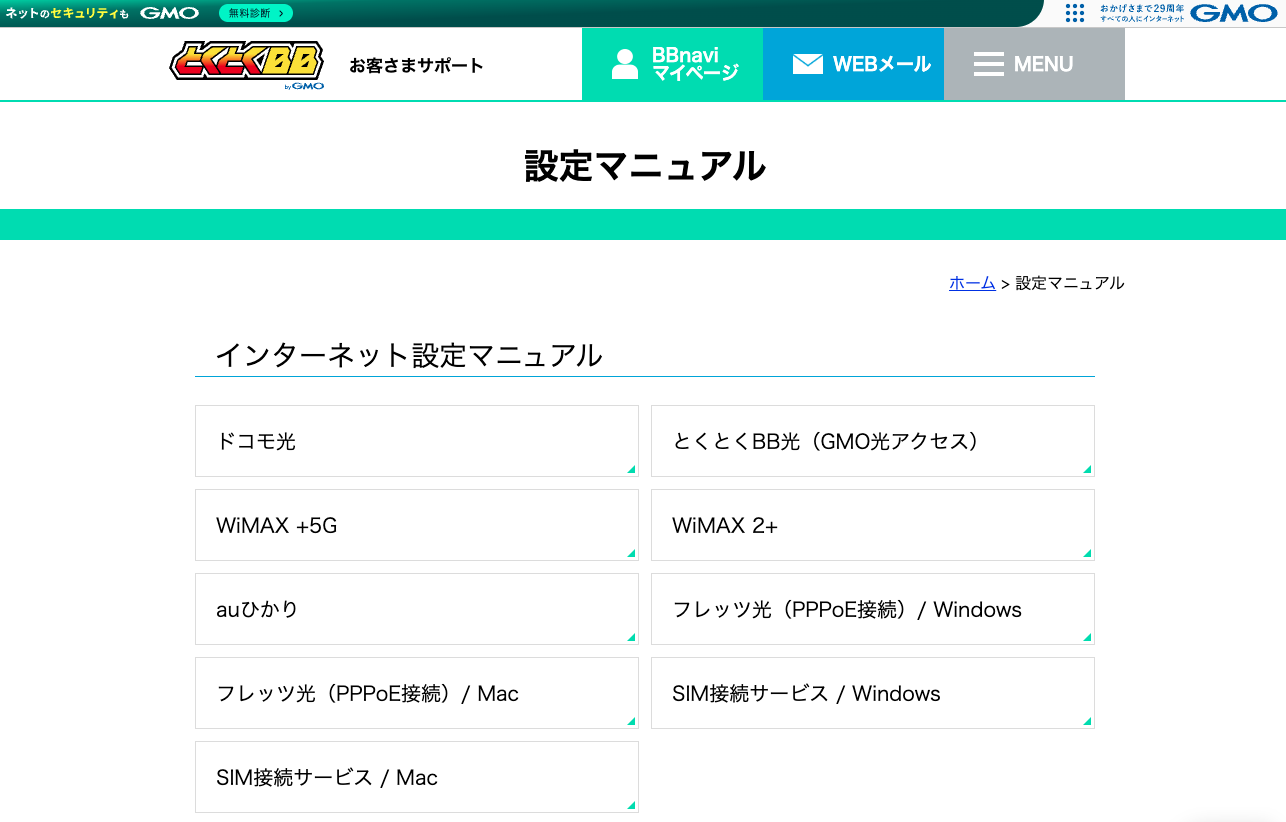Click the とくとくBB logo
Screen dimensions: 1286x822
[x=247, y=66]
